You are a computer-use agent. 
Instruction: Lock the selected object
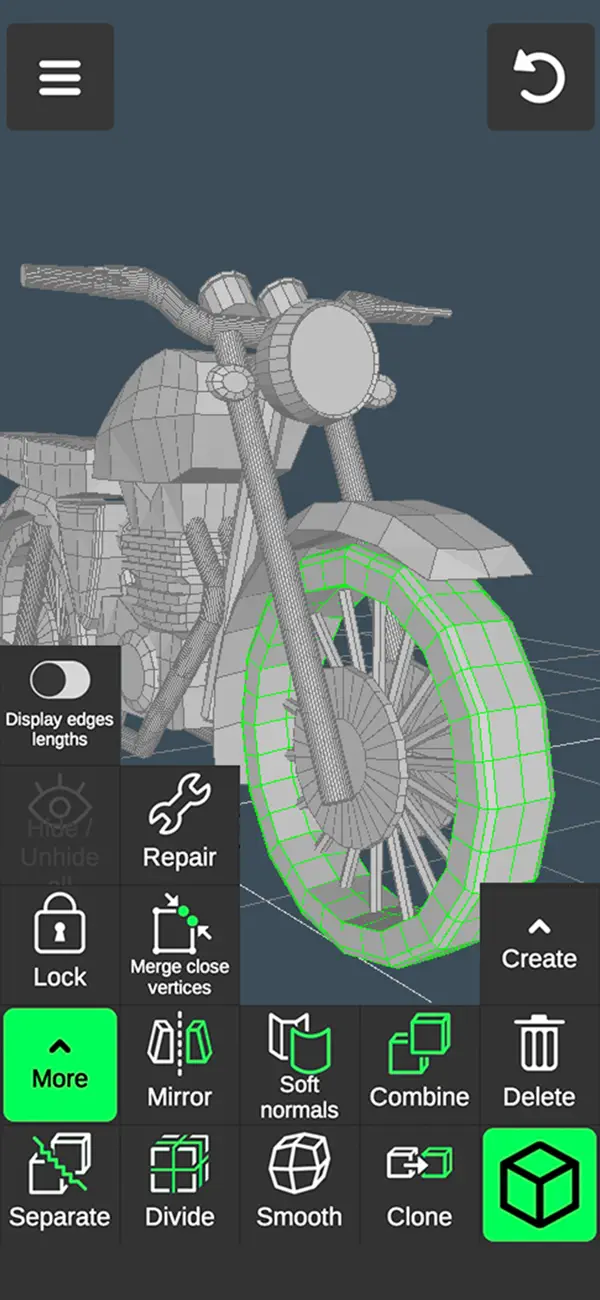60,944
